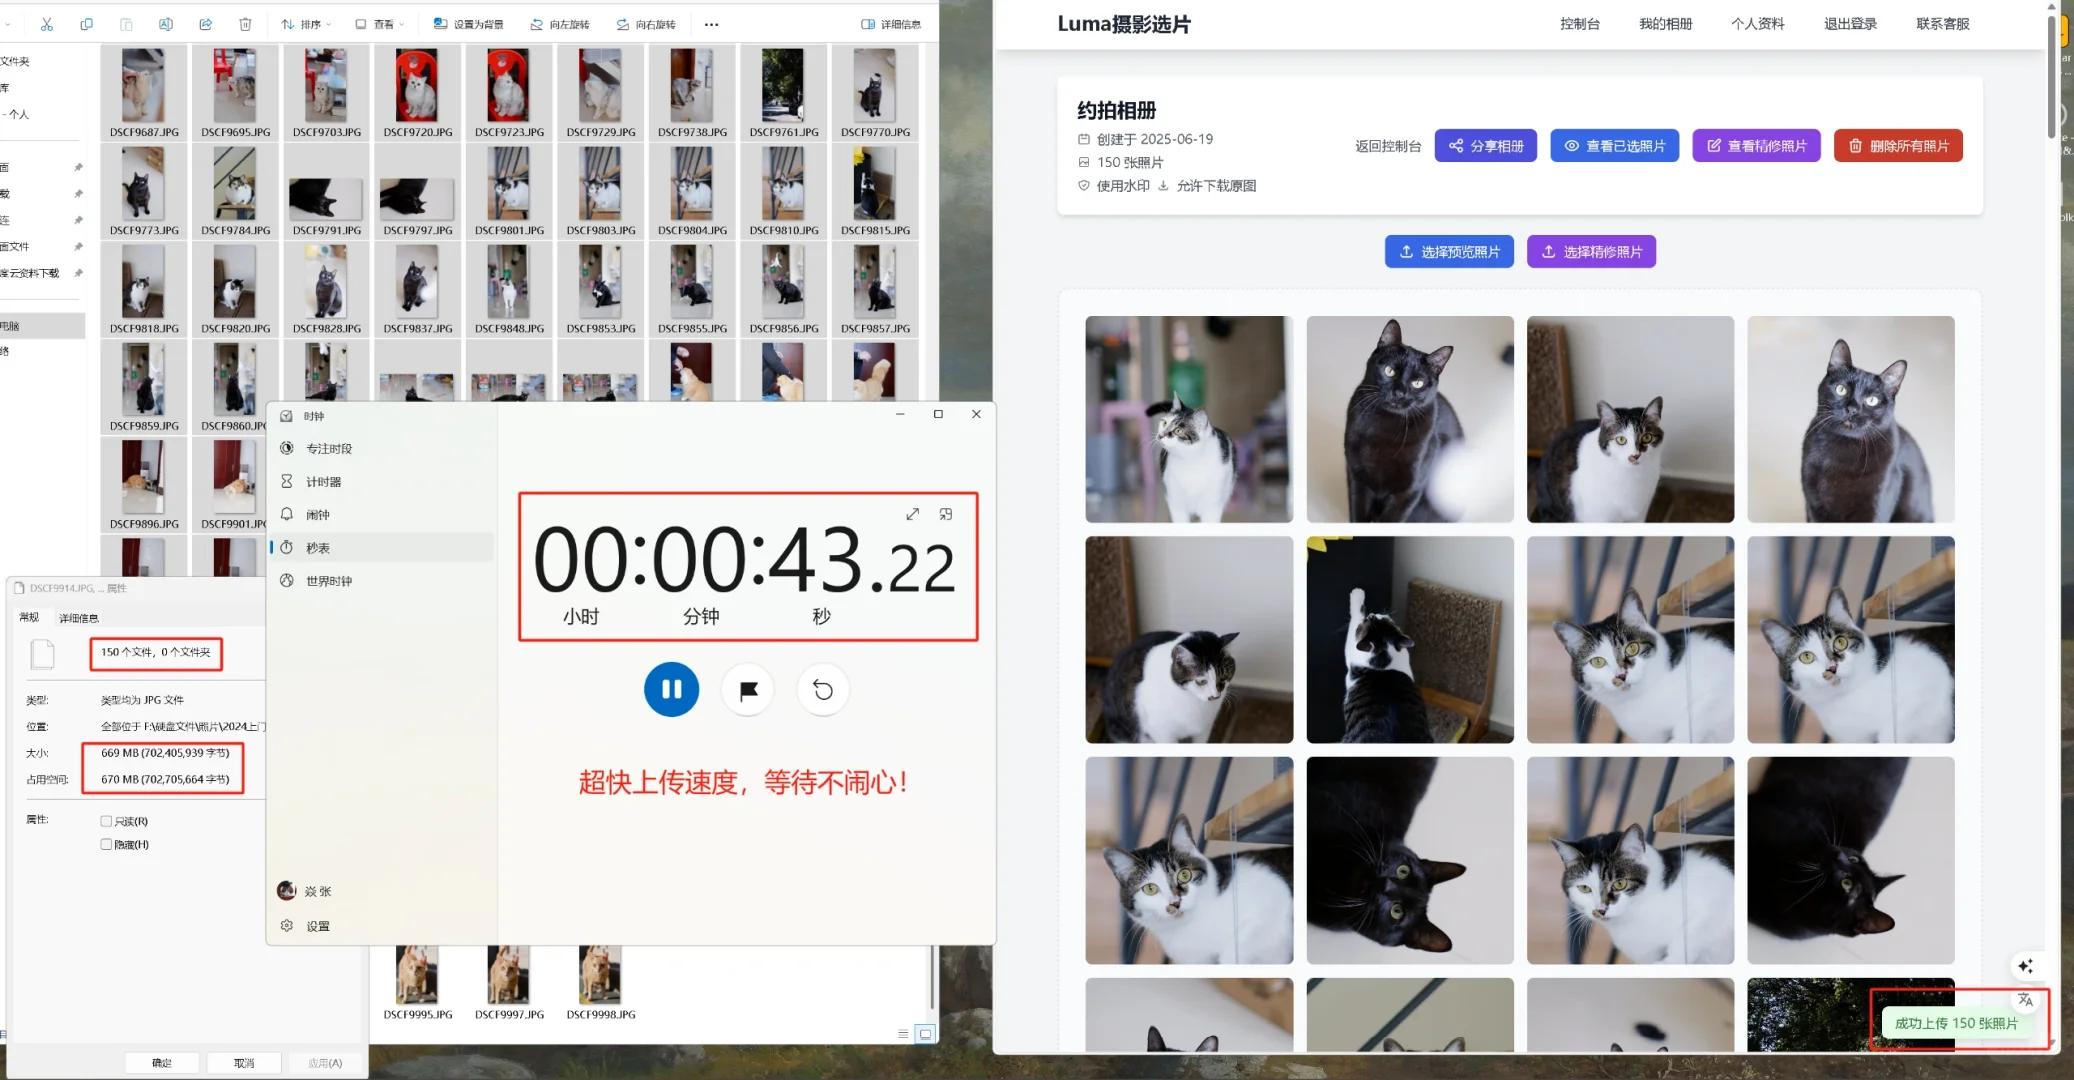Click the red 删除所有照片 button
The height and width of the screenshot is (1080, 2074).
pyautogui.click(x=1897, y=146)
